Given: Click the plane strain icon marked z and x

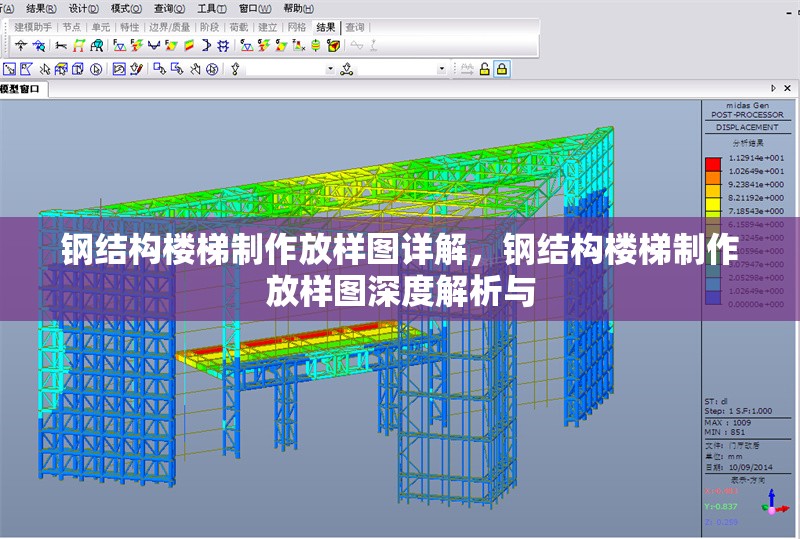Looking at the screenshot, I should pos(298,46).
